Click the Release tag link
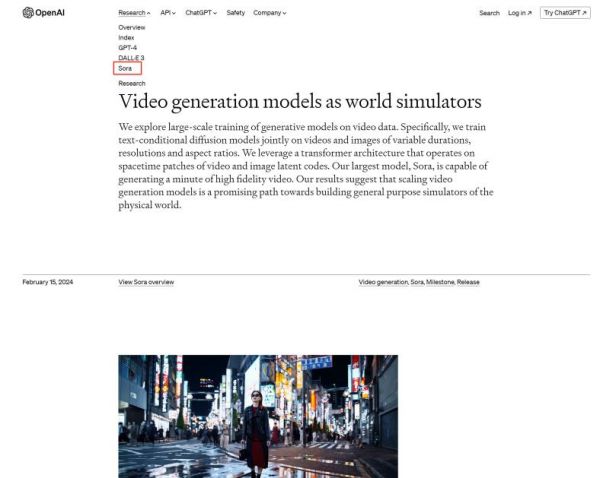Viewport: 600px width, 478px height. (469, 282)
